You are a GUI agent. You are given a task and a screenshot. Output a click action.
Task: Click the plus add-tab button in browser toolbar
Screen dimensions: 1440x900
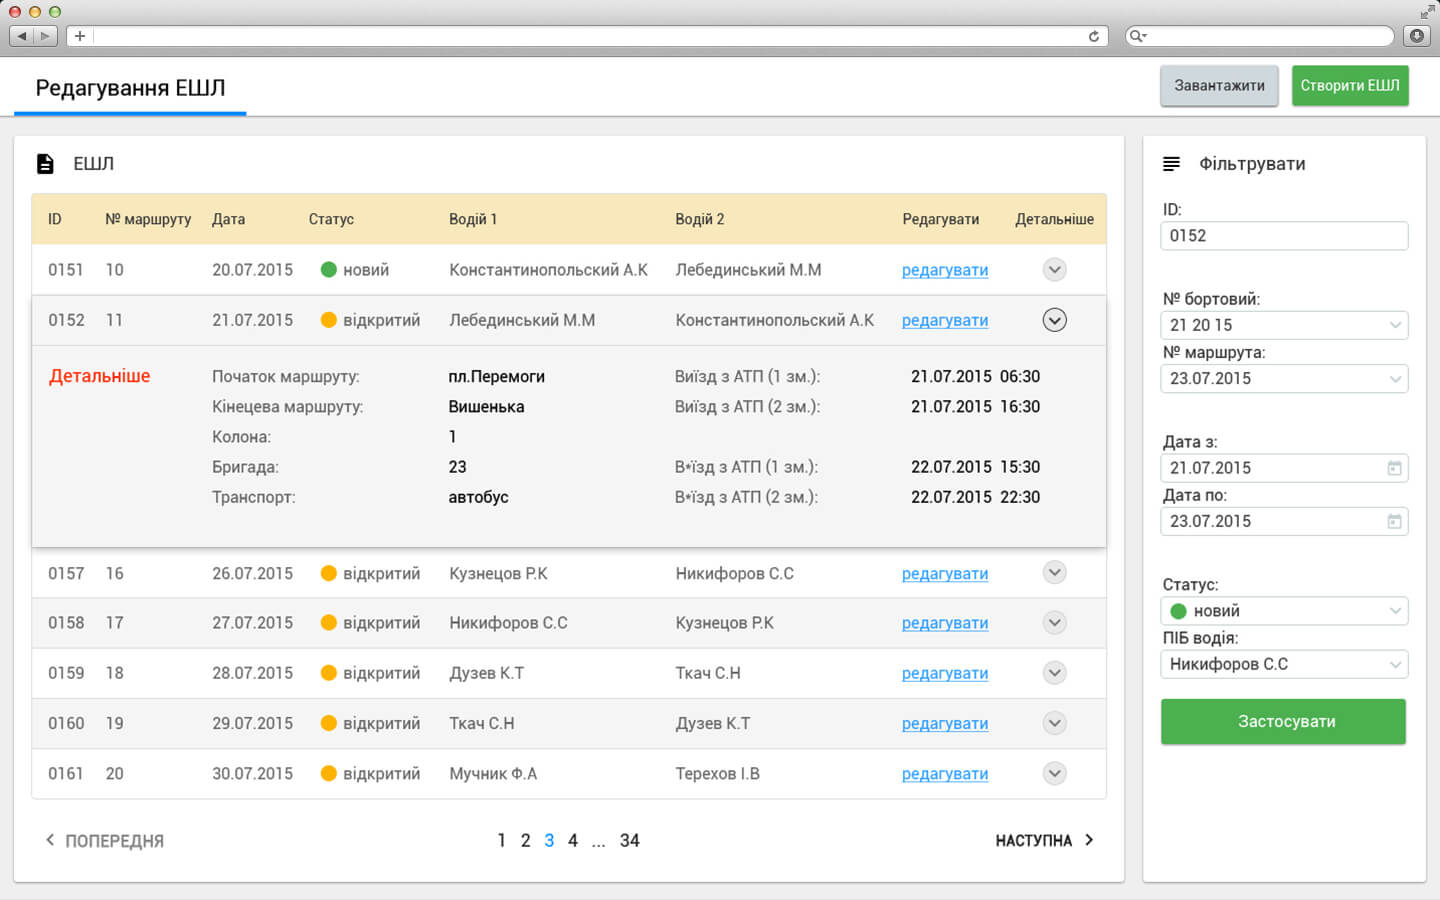[80, 36]
